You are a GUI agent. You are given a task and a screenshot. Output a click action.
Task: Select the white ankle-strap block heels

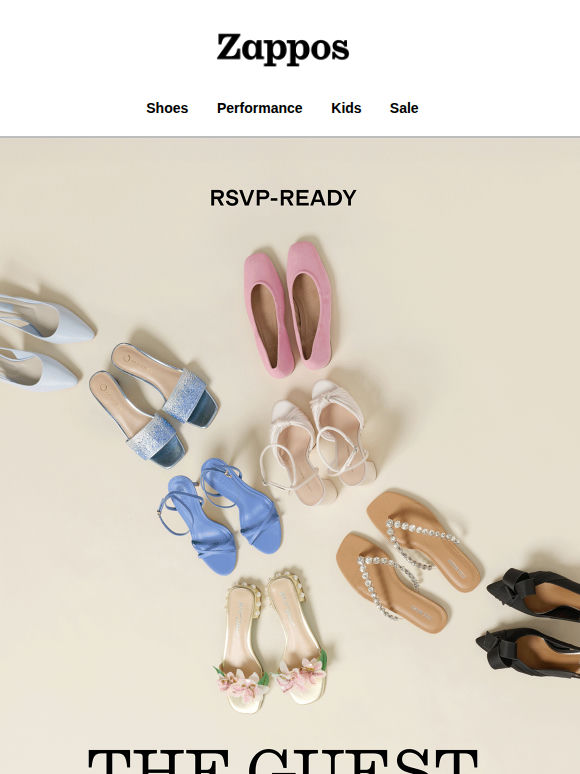[318, 442]
